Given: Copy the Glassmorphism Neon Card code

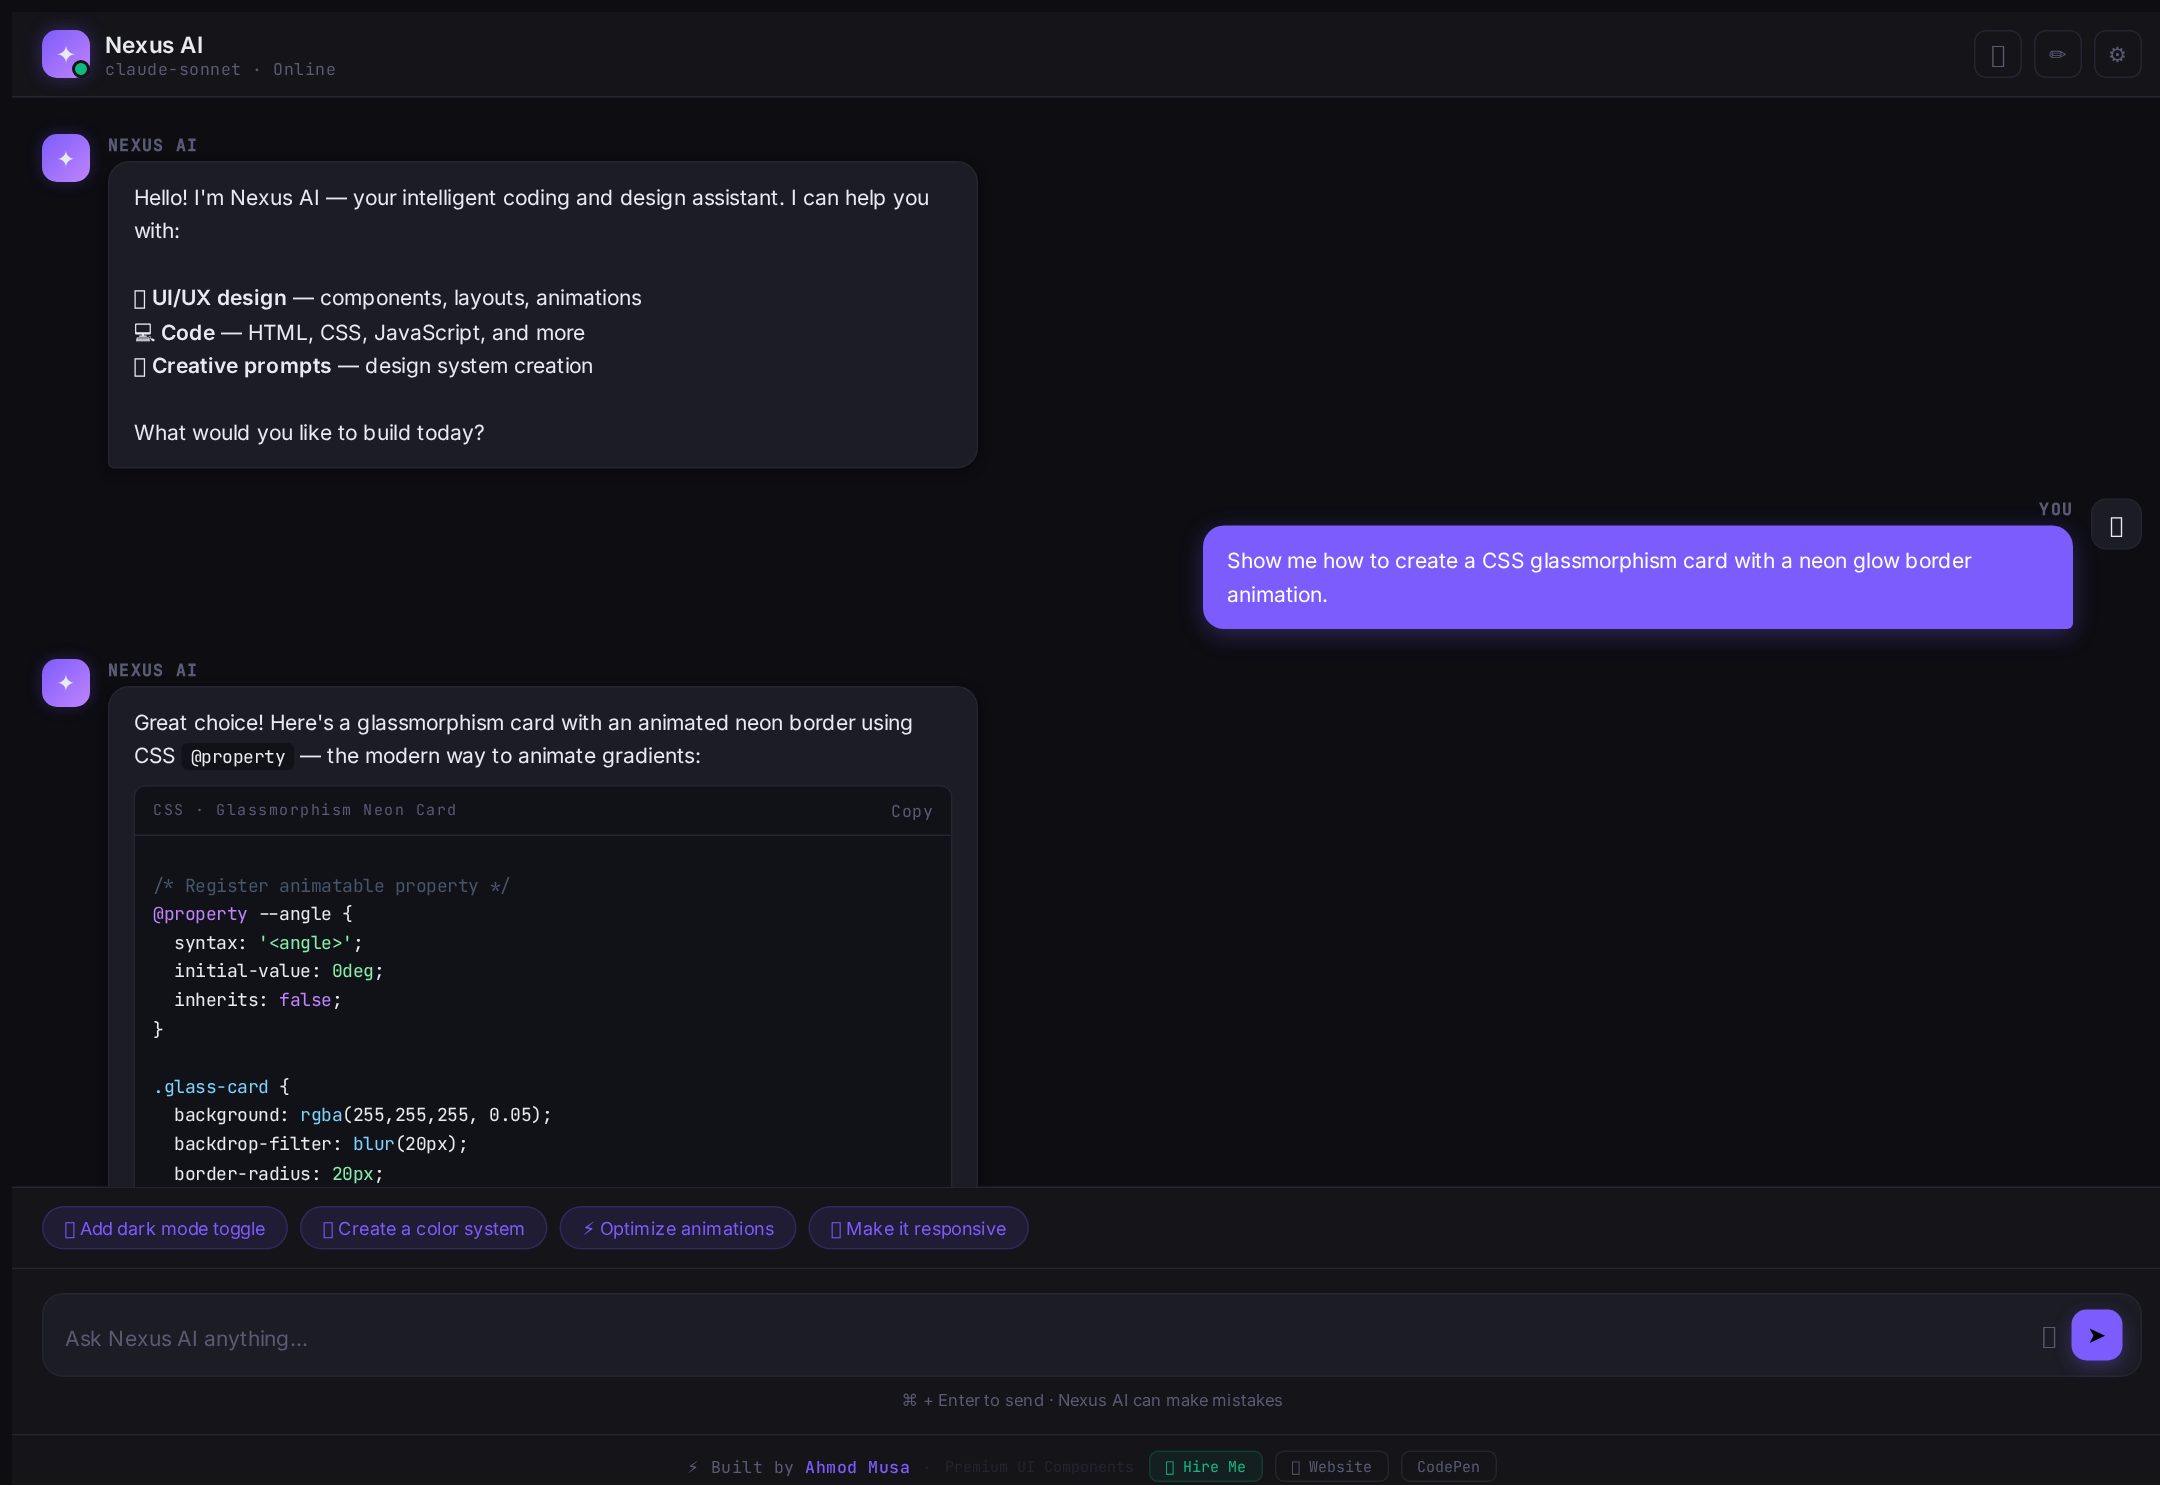Looking at the screenshot, I should pyautogui.click(x=911, y=811).
